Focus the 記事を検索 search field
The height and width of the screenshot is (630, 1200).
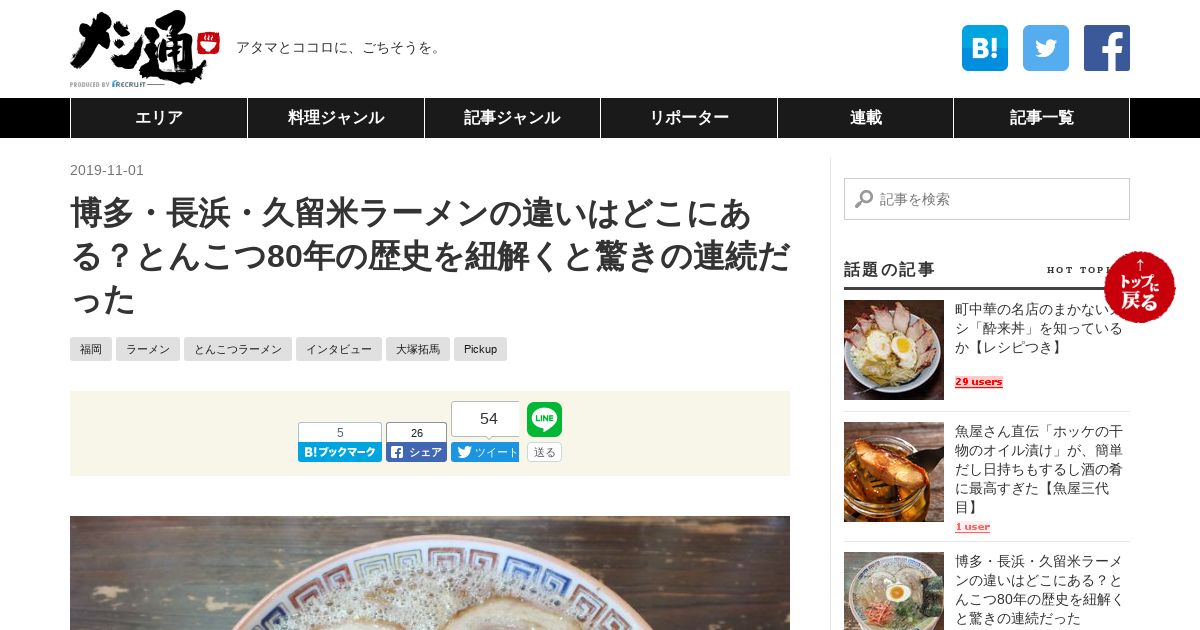[x=987, y=199]
